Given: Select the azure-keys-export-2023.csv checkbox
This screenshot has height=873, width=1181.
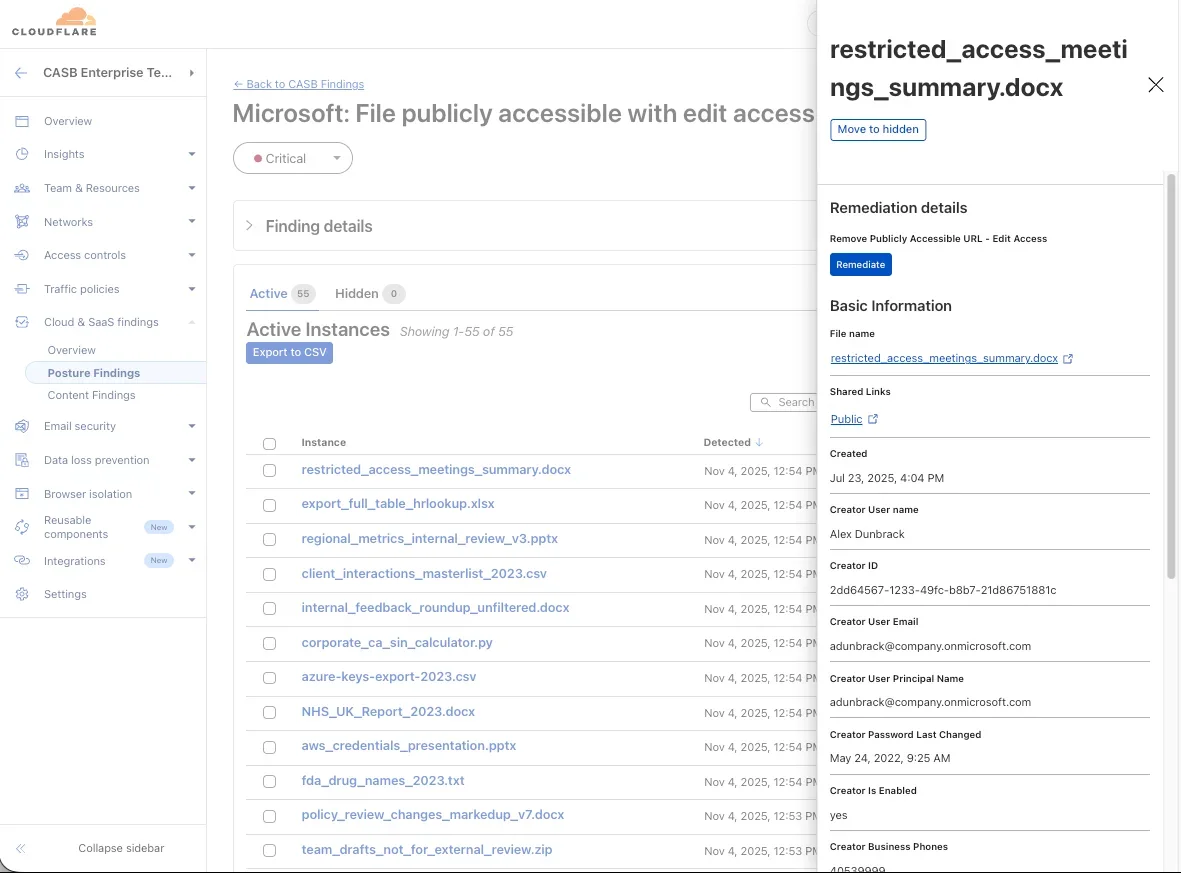Looking at the screenshot, I should [269, 678].
